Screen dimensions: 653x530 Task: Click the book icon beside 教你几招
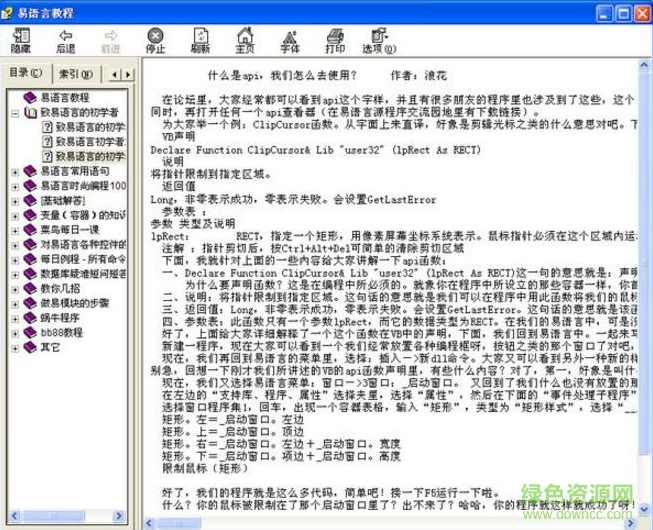point(30,289)
